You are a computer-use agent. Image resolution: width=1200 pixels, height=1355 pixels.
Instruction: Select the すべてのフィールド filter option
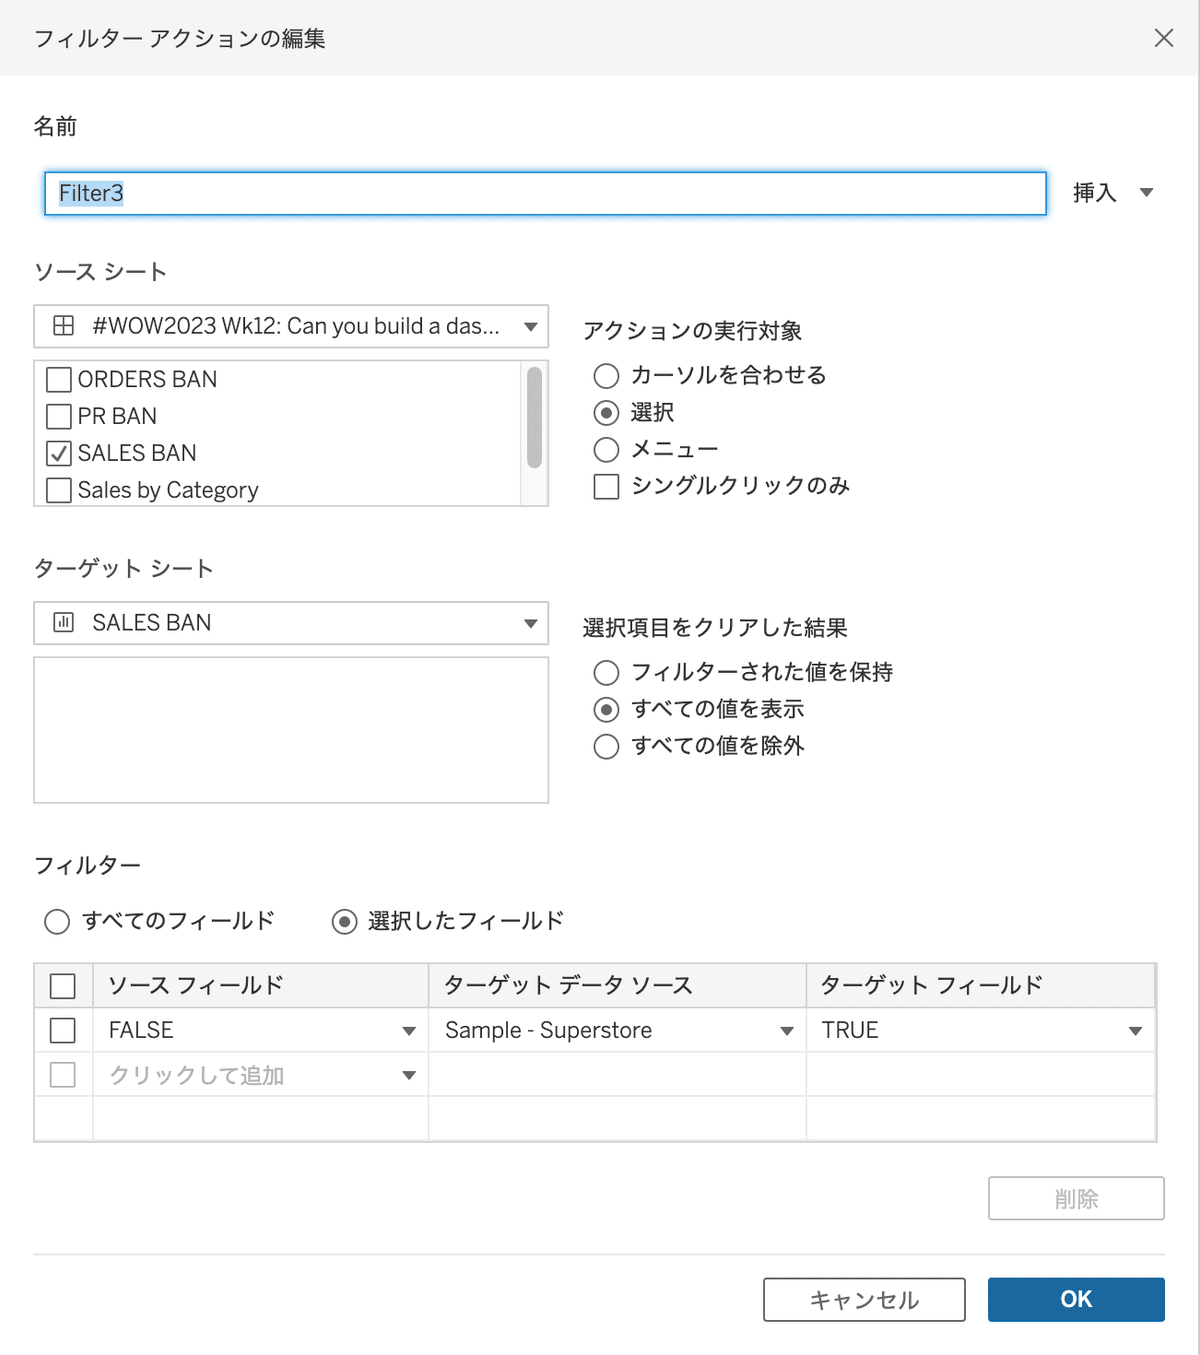(57, 921)
